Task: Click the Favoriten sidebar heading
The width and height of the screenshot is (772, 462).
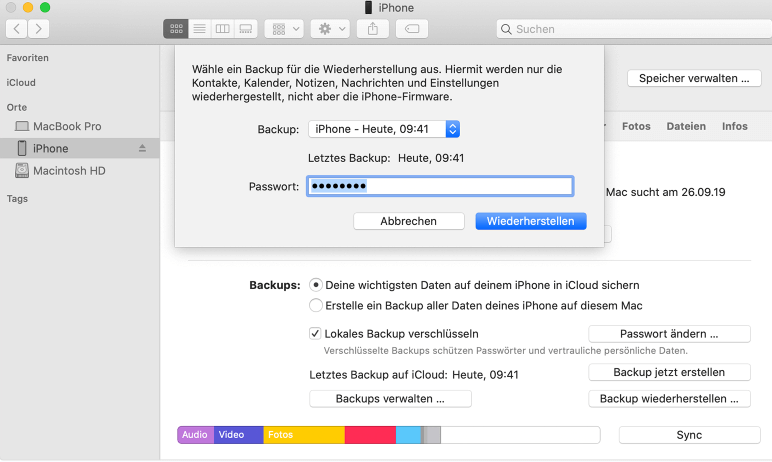Action: (28, 58)
